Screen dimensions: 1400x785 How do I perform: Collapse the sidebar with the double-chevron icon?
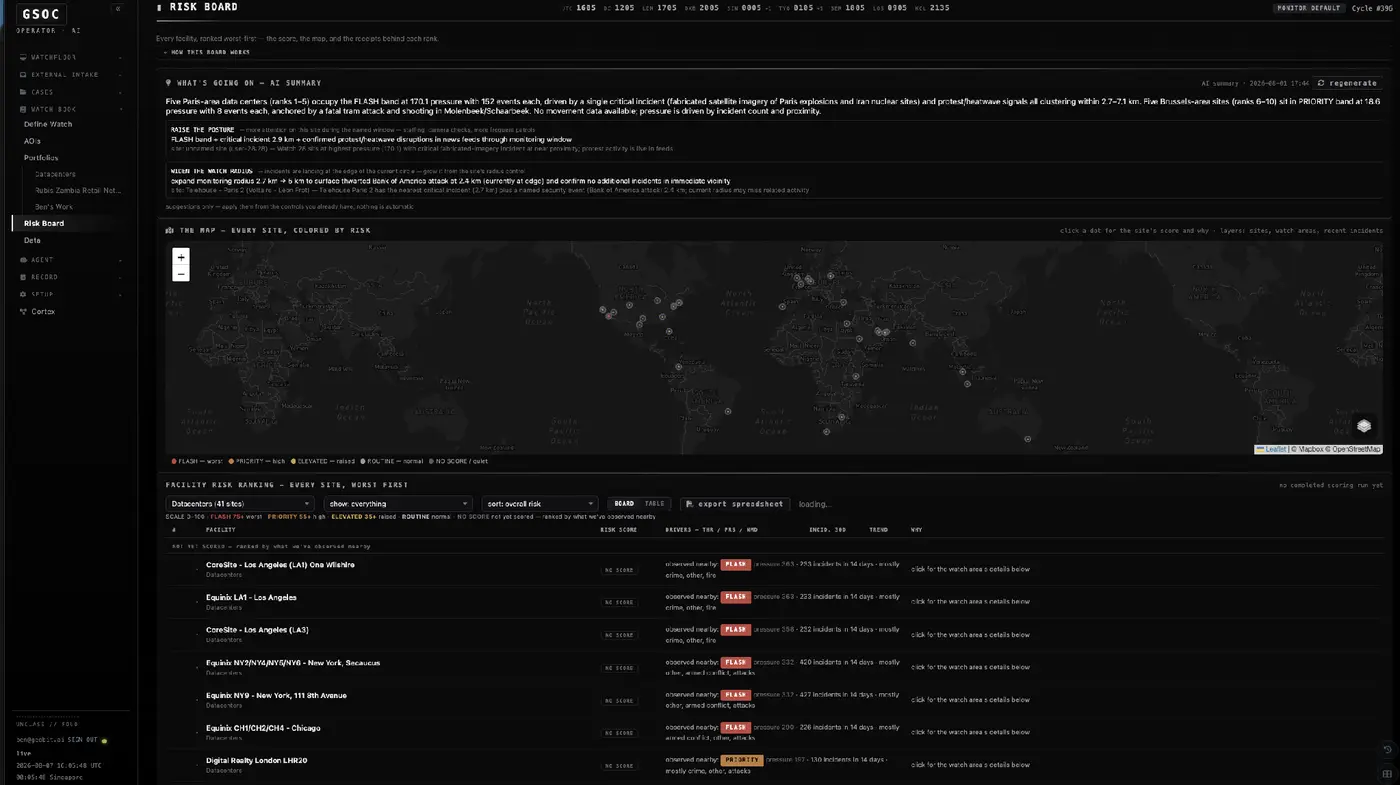pyautogui.click(x=118, y=8)
